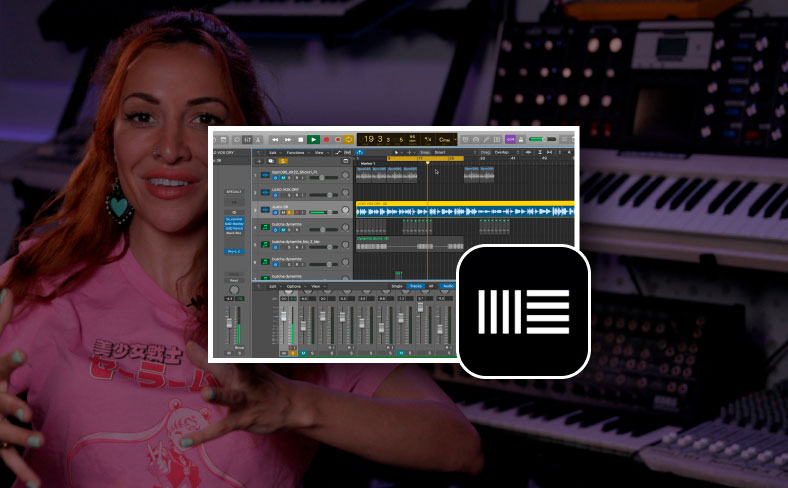Click the Add Track plus button
Viewport: 788px width, 488px height.
click(x=259, y=161)
